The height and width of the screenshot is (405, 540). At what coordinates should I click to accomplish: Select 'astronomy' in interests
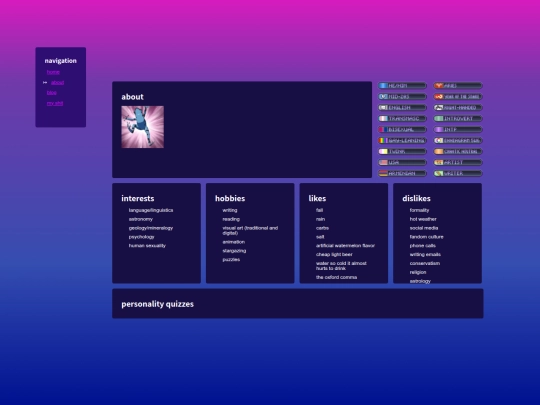point(141,219)
